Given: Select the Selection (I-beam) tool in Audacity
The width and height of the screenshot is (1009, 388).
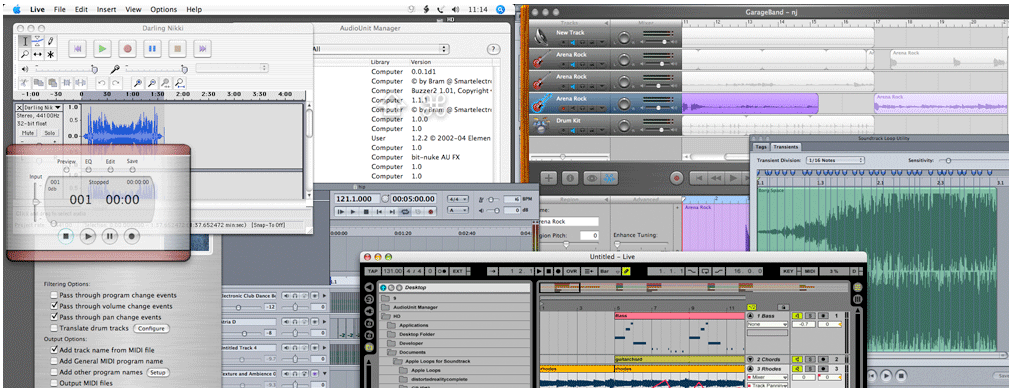Looking at the screenshot, I should click(24, 41).
